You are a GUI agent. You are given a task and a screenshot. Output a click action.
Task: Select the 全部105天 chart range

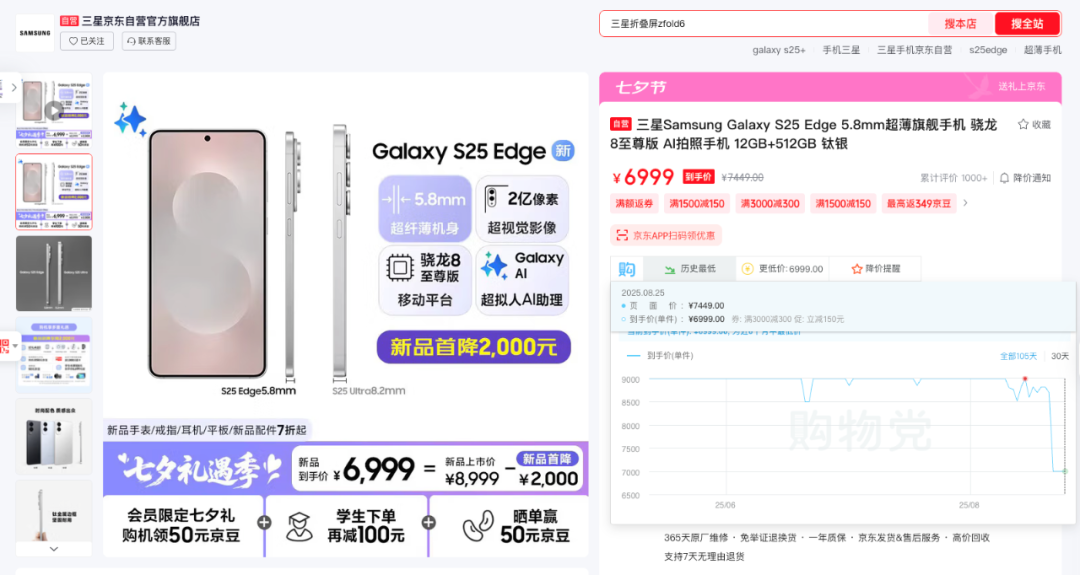1018,356
